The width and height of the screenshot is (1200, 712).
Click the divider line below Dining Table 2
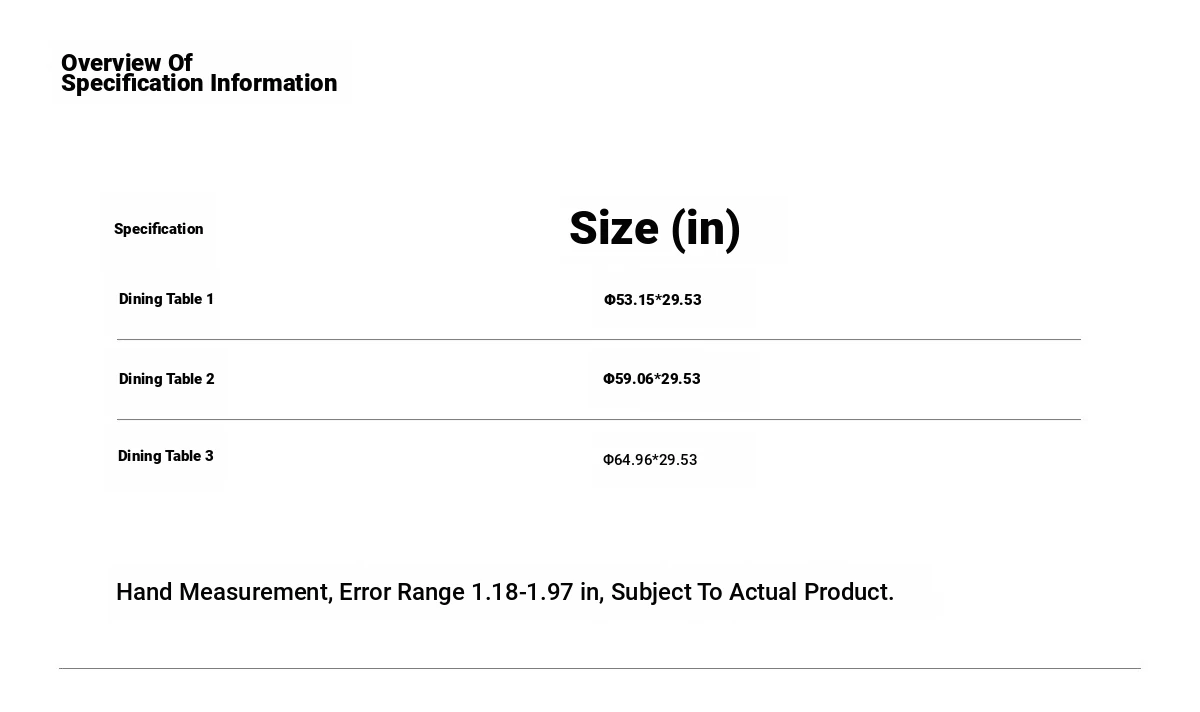click(598, 420)
